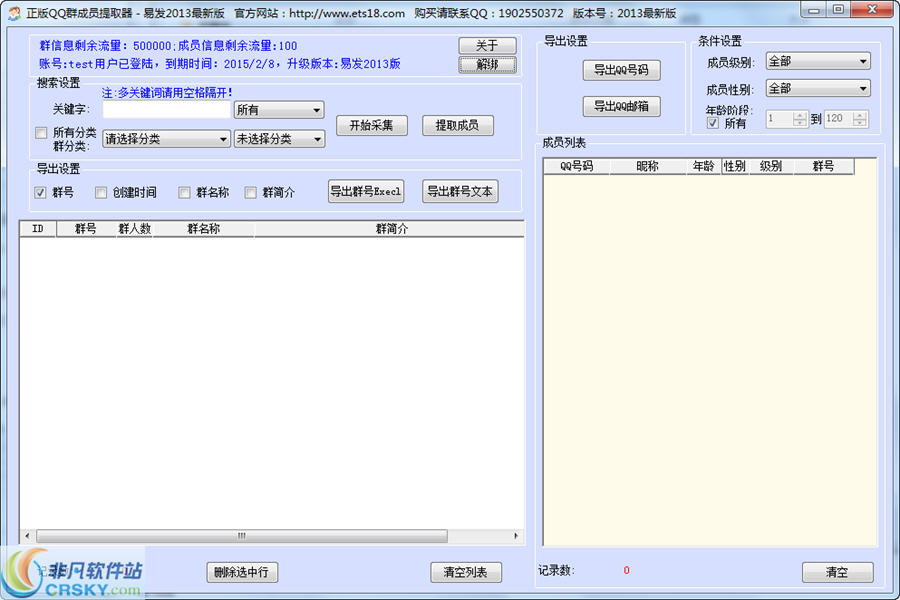The width and height of the screenshot is (900, 600).
Task: Sort by ID column header
Action: click(x=38, y=229)
